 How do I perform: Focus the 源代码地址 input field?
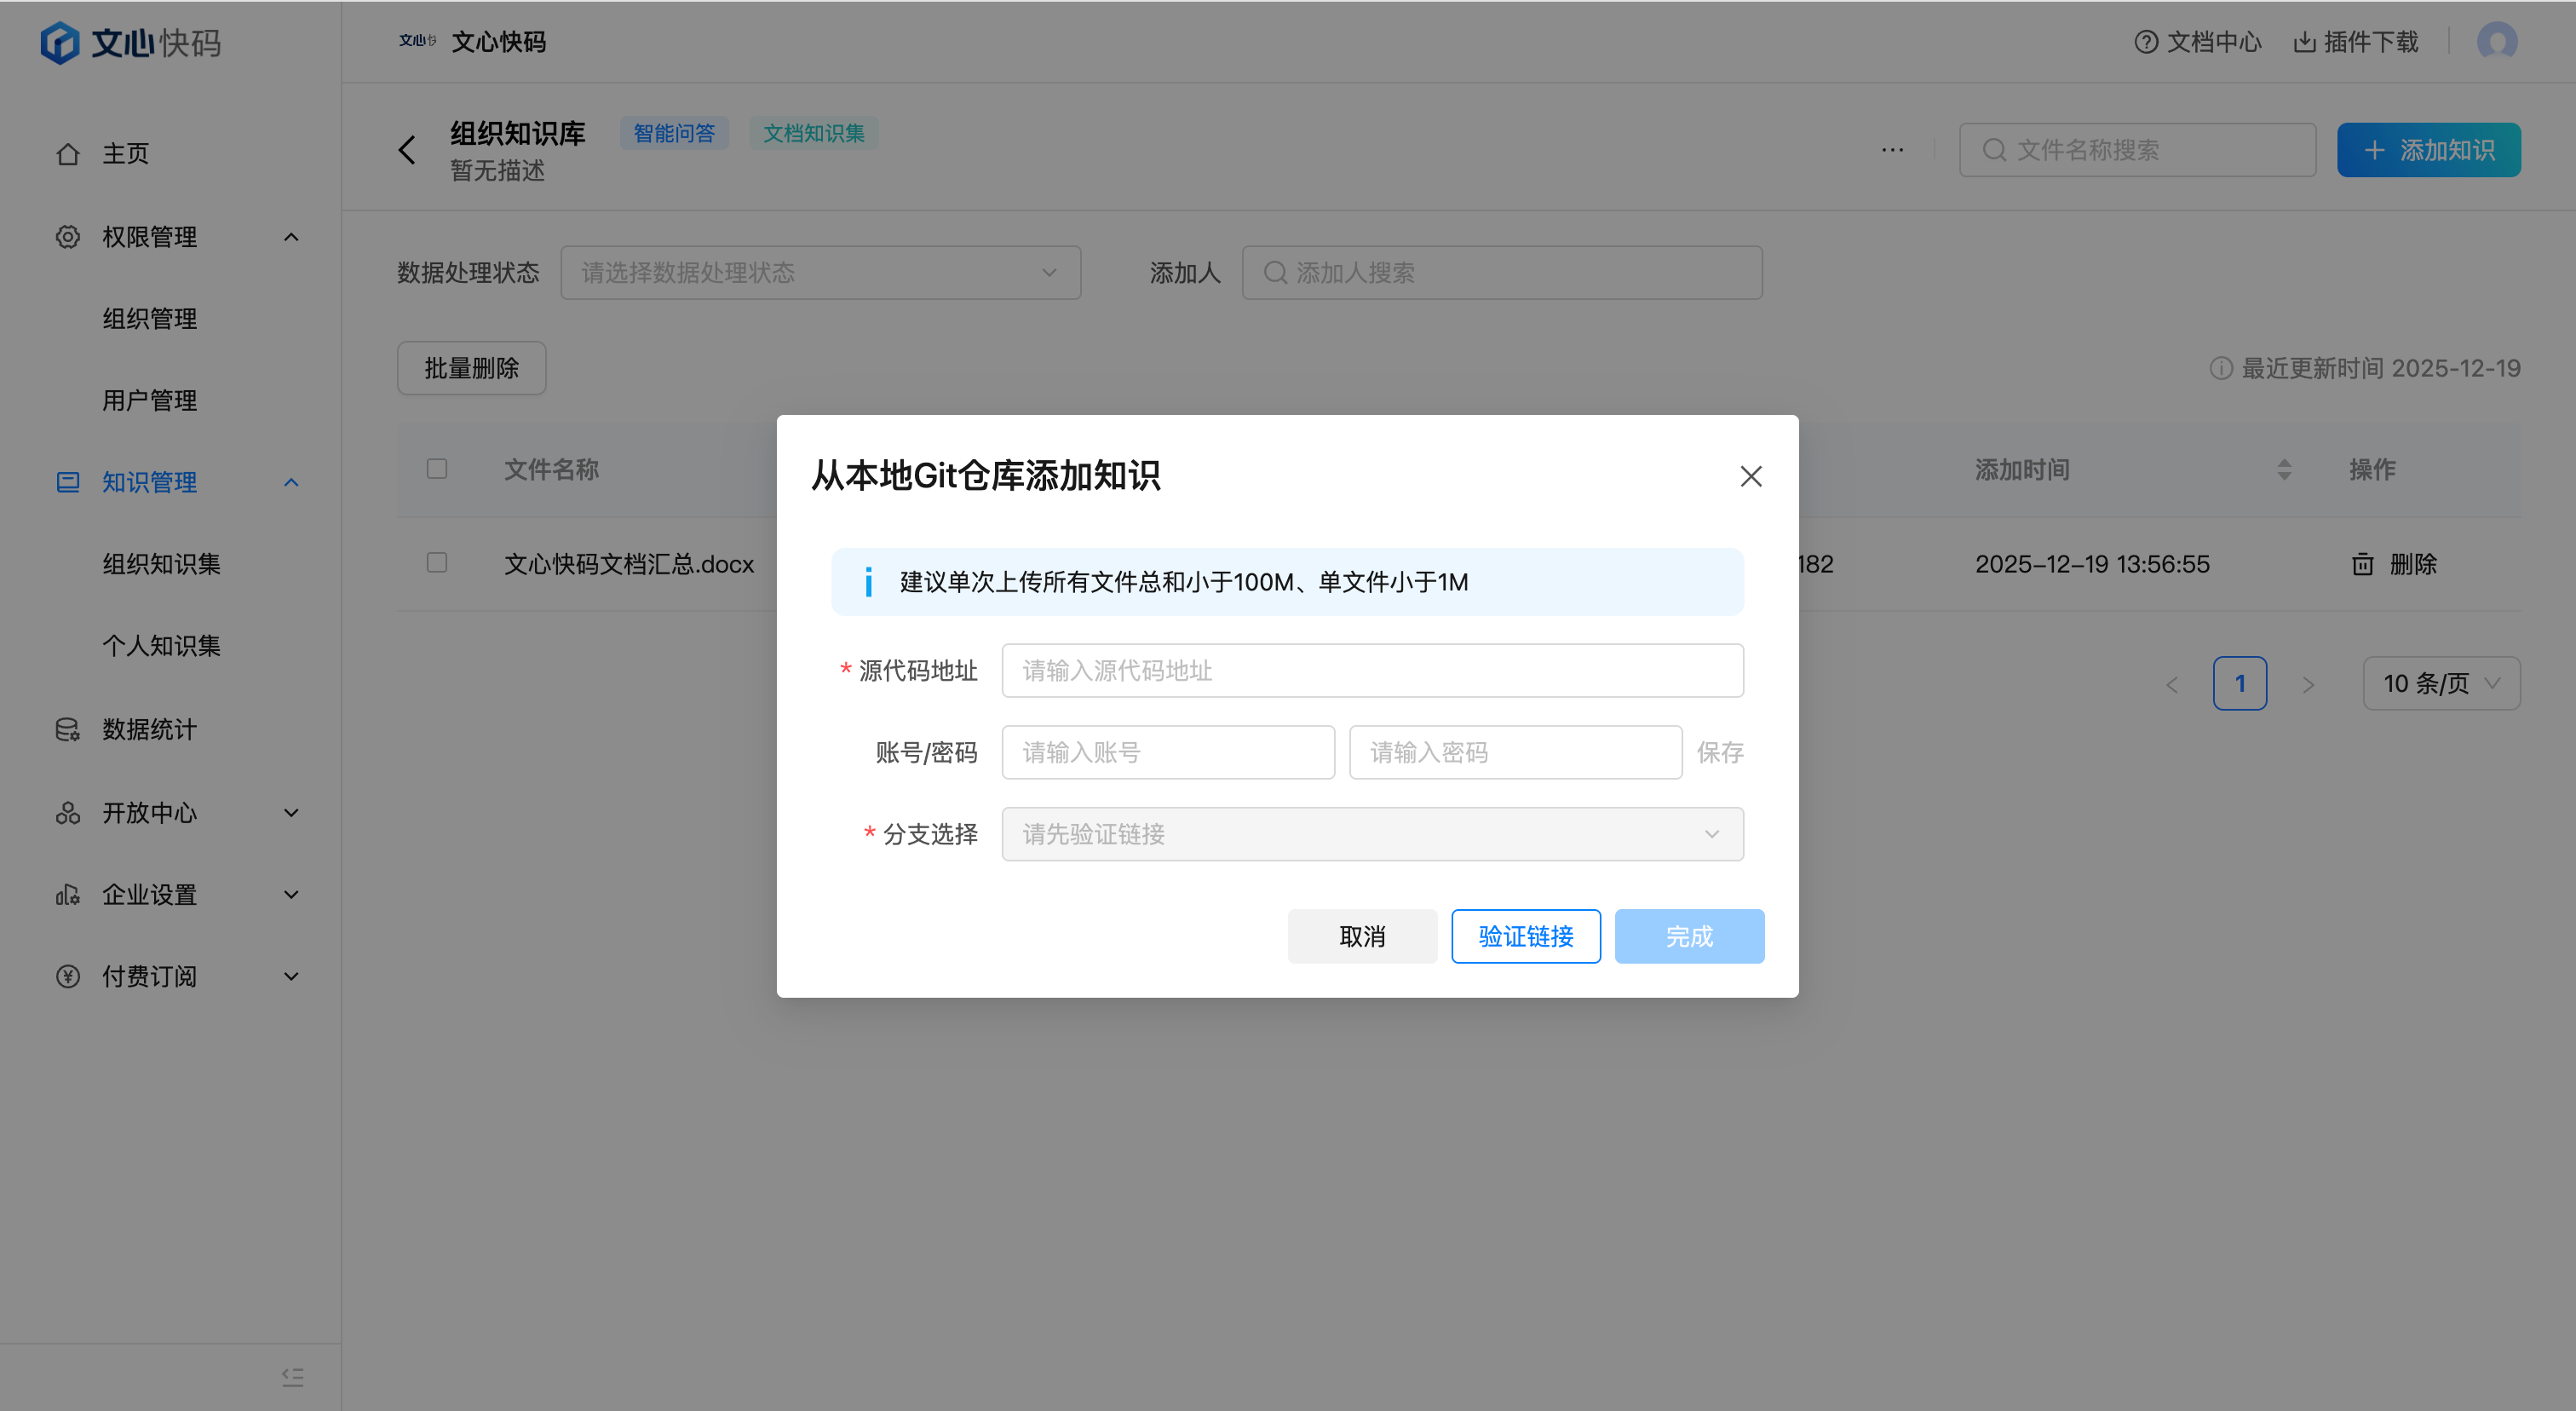pos(1372,670)
